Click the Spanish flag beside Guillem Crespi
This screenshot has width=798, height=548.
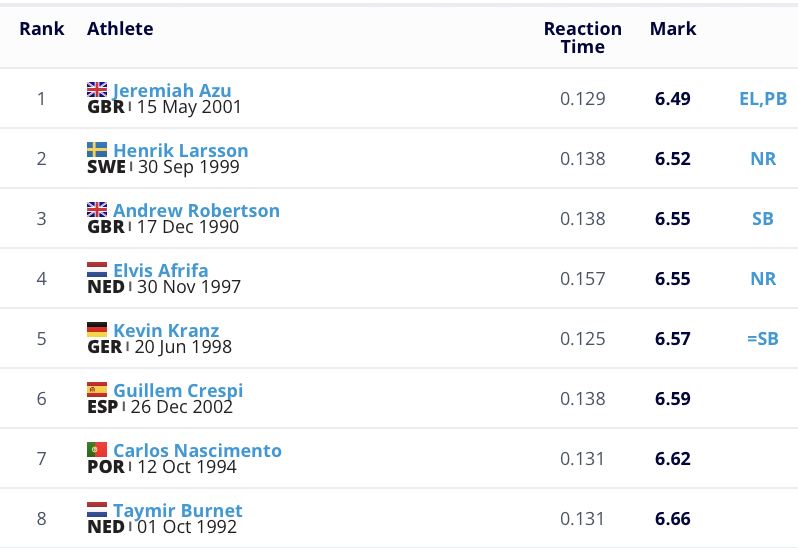[x=97, y=390]
